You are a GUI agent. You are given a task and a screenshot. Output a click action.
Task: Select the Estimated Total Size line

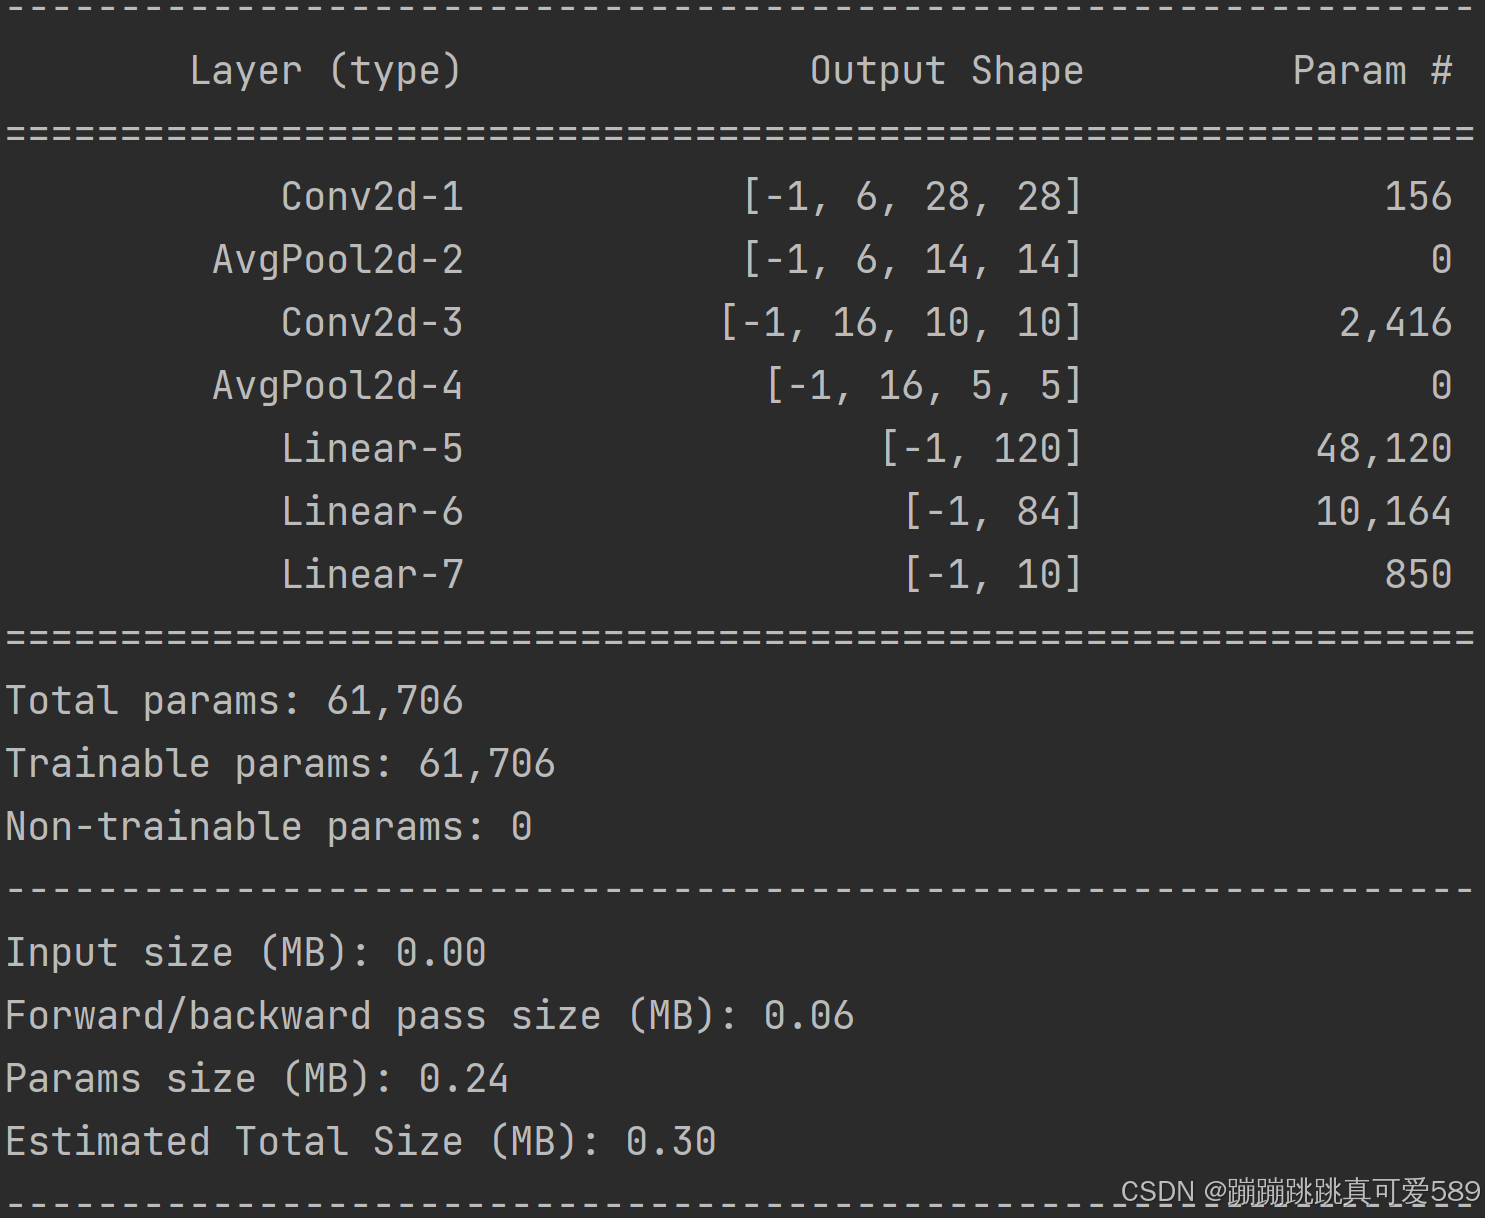[x=359, y=1141]
